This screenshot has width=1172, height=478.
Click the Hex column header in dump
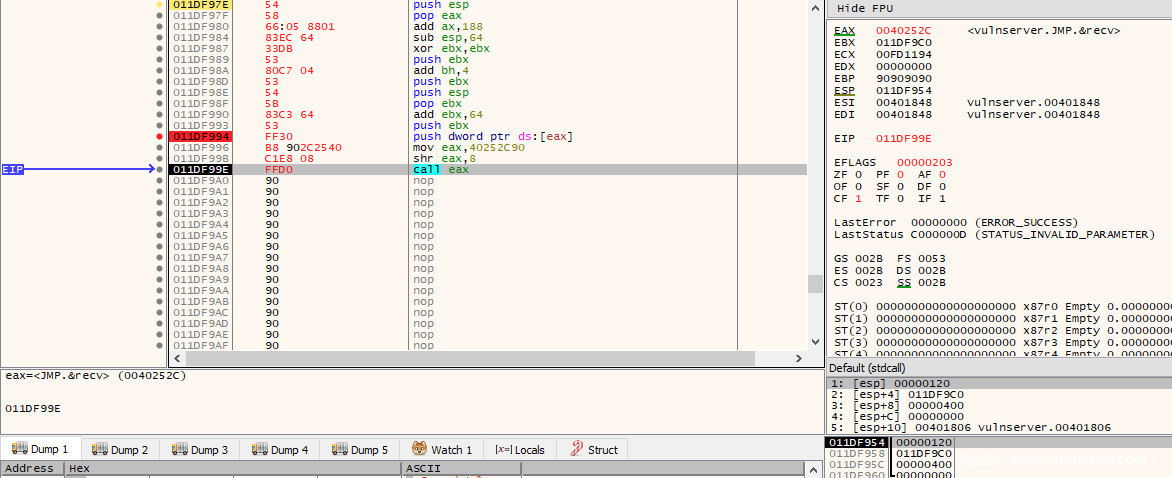[x=79, y=468]
